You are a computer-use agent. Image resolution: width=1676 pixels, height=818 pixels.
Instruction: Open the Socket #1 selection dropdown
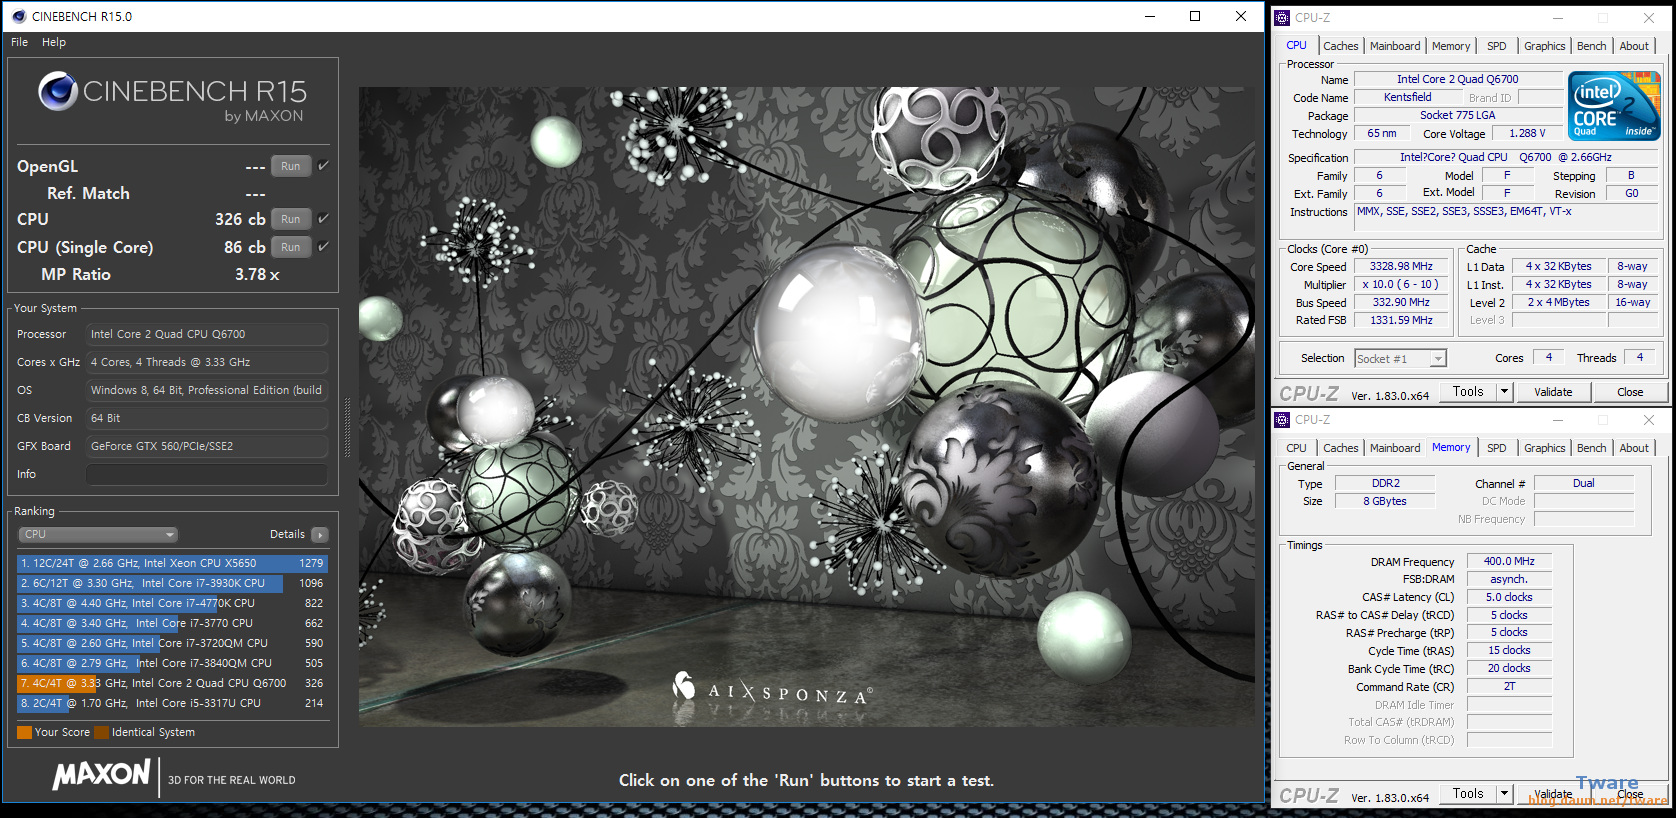(1400, 358)
